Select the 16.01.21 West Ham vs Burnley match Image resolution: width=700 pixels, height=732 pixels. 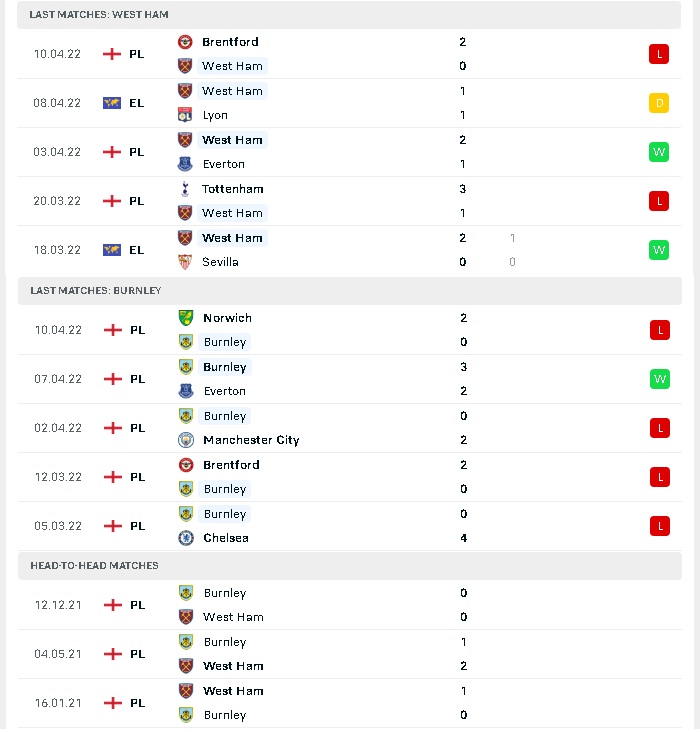350,704
